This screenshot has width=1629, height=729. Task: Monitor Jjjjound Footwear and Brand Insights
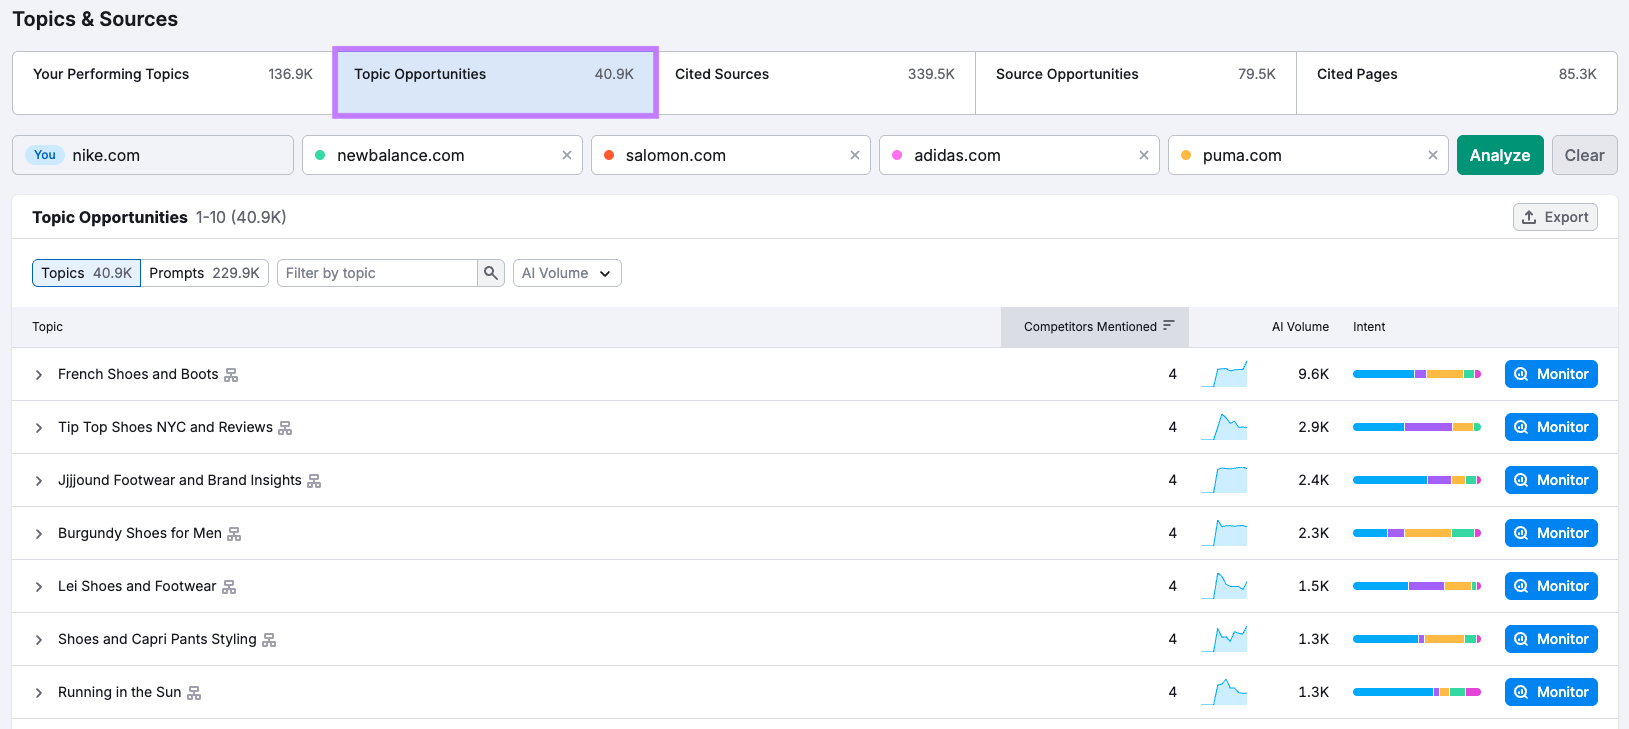pyautogui.click(x=1551, y=480)
